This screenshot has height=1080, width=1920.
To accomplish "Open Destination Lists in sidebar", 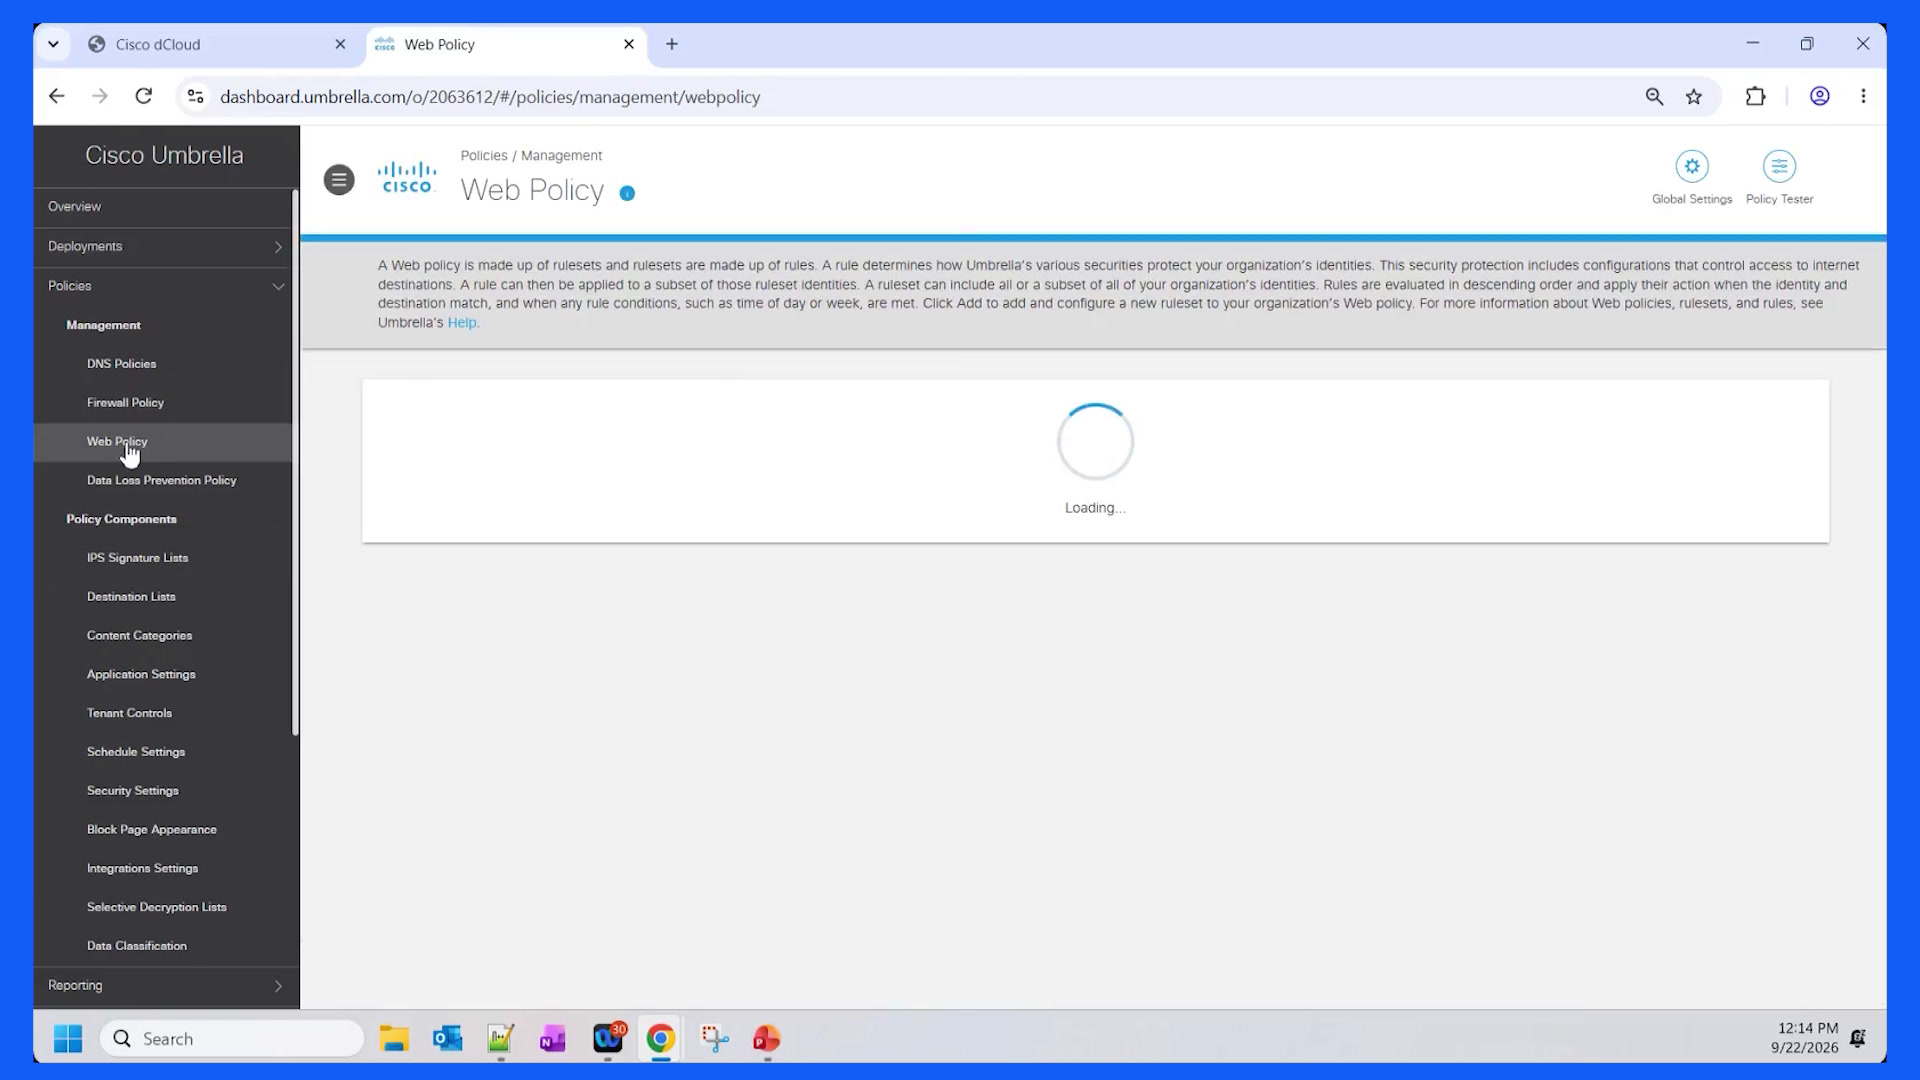I will pos(131,597).
